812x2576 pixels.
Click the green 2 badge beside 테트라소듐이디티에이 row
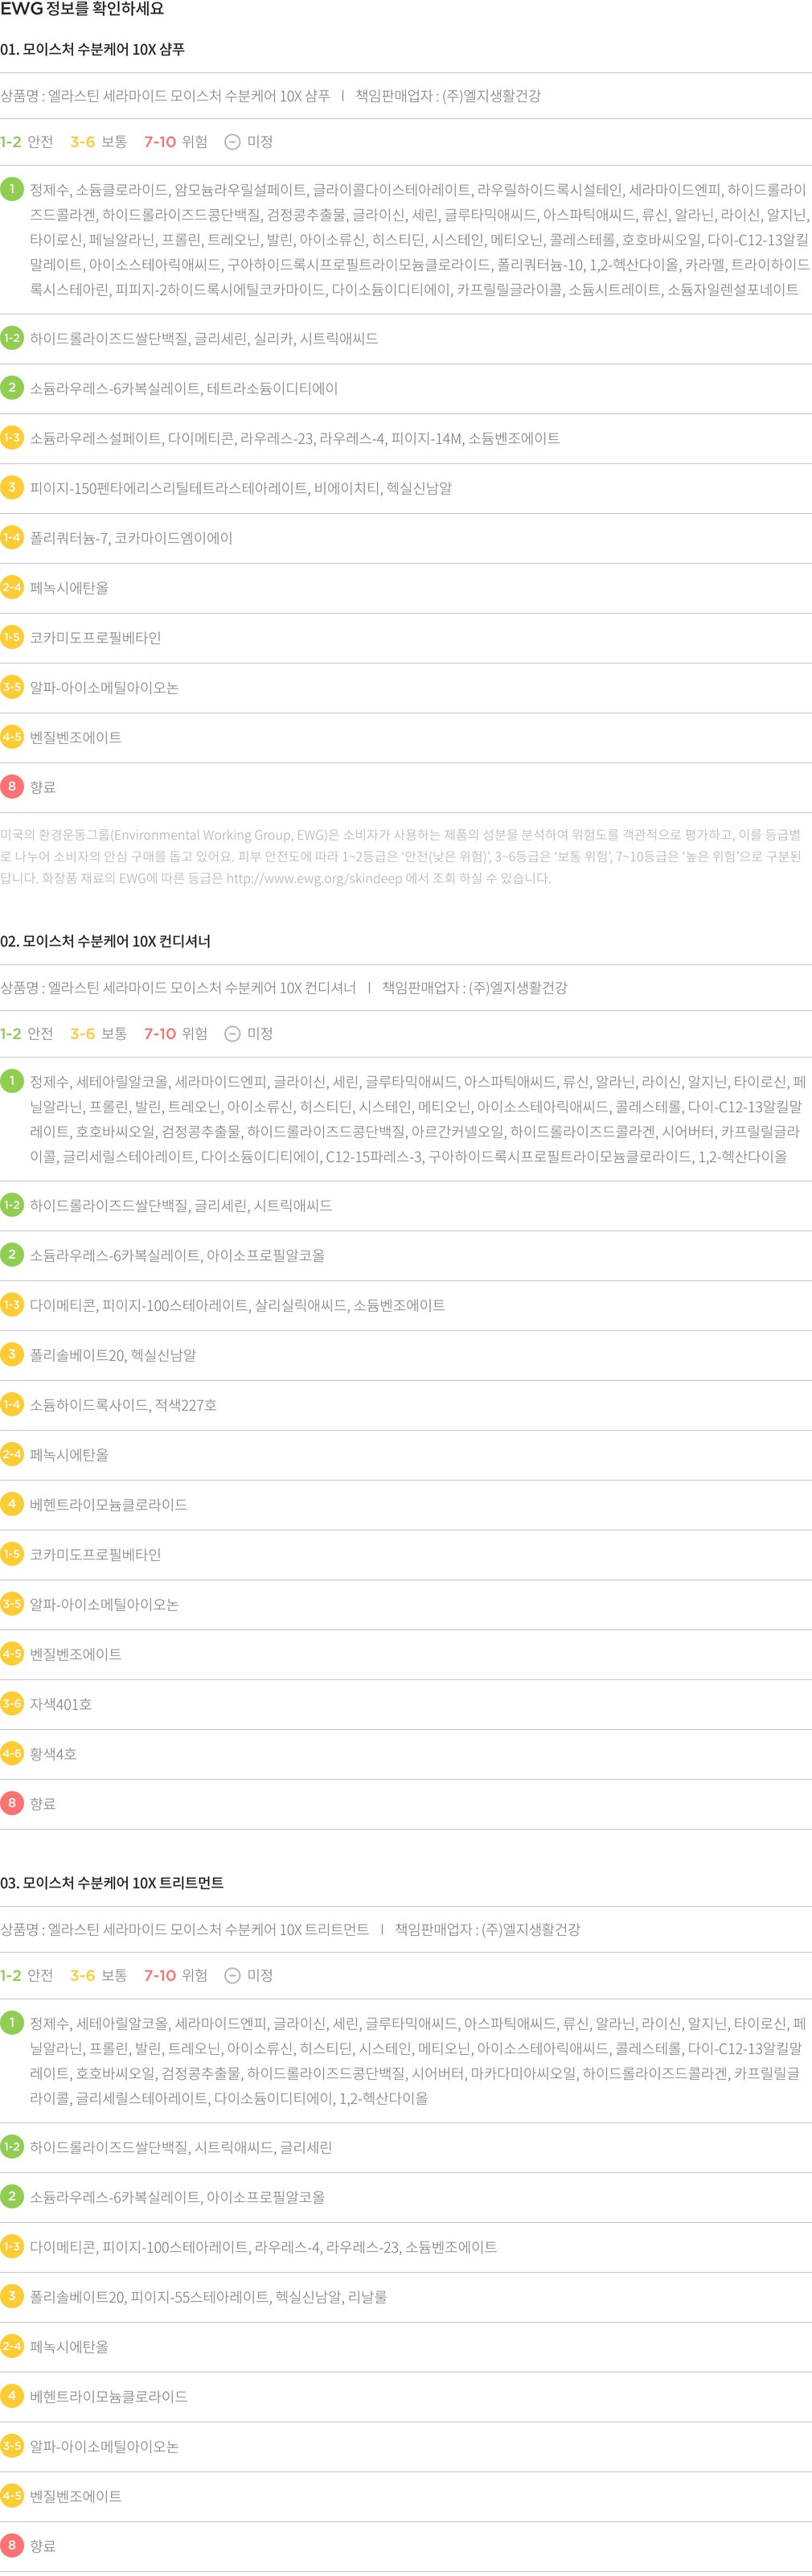(12, 387)
